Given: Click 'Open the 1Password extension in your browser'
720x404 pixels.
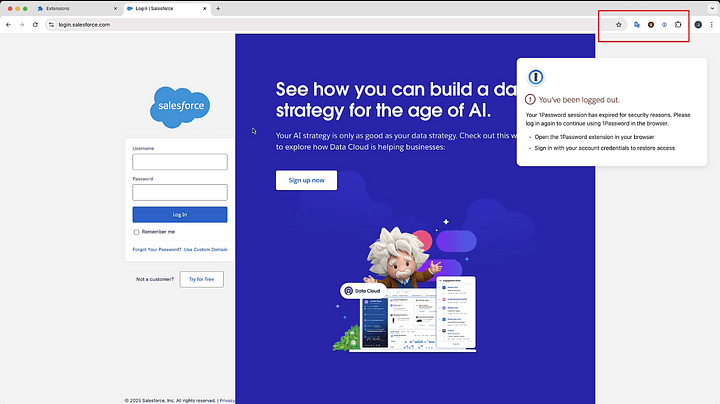Looking at the screenshot, I should click(x=594, y=137).
